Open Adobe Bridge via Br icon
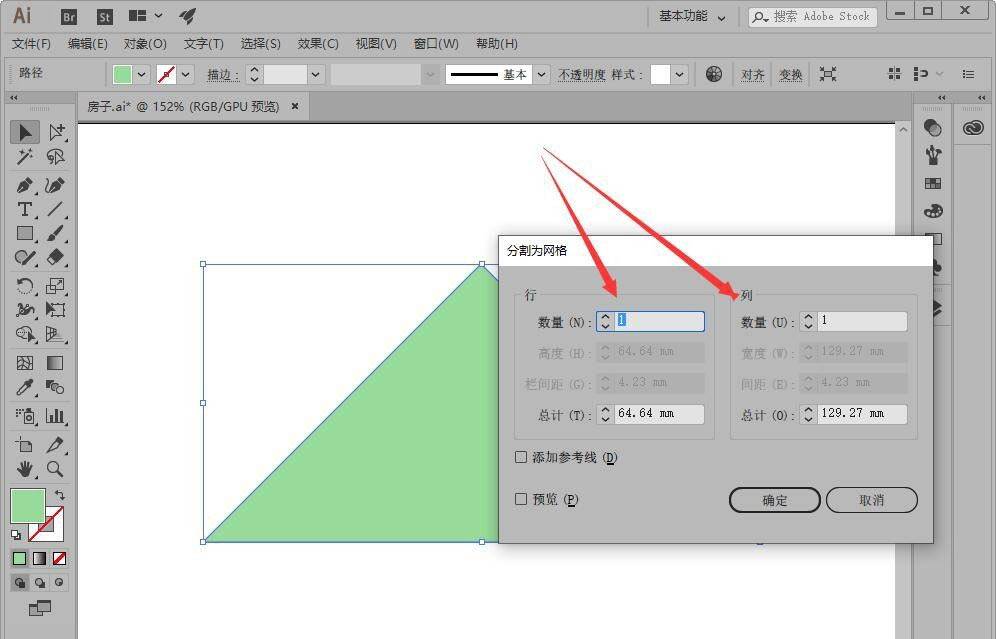This screenshot has height=639, width=996. 70,16
